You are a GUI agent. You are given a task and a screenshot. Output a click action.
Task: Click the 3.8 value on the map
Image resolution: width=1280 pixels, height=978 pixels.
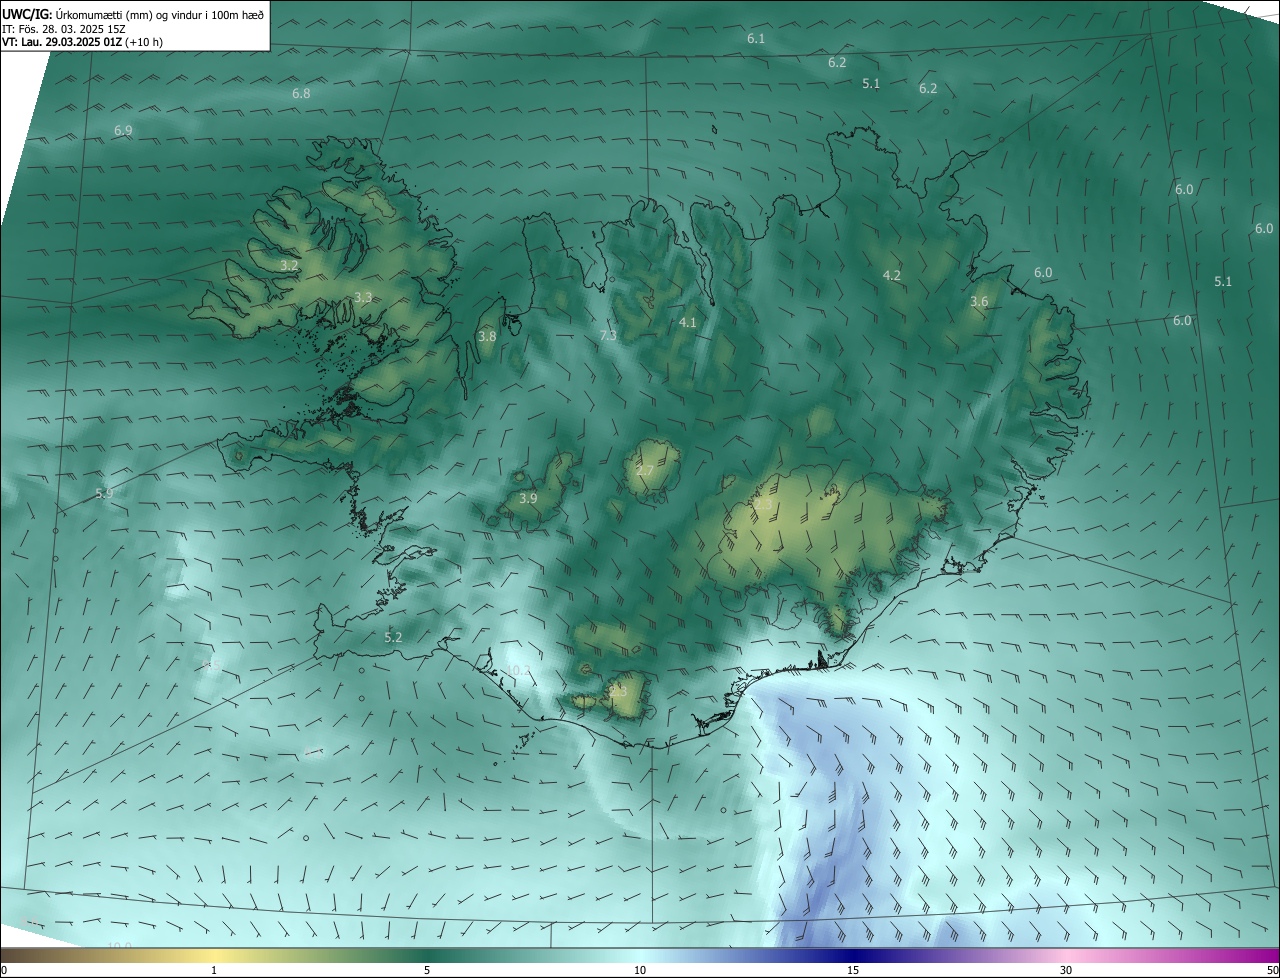pos(487,337)
